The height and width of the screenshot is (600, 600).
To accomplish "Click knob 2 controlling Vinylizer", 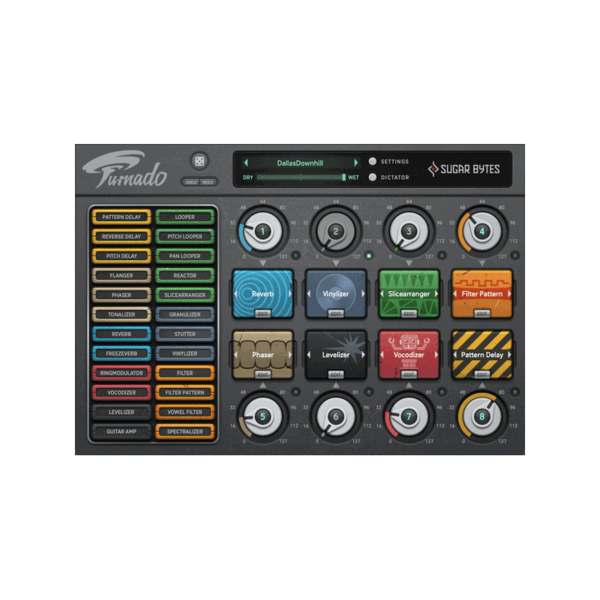I will tap(336, 231).
